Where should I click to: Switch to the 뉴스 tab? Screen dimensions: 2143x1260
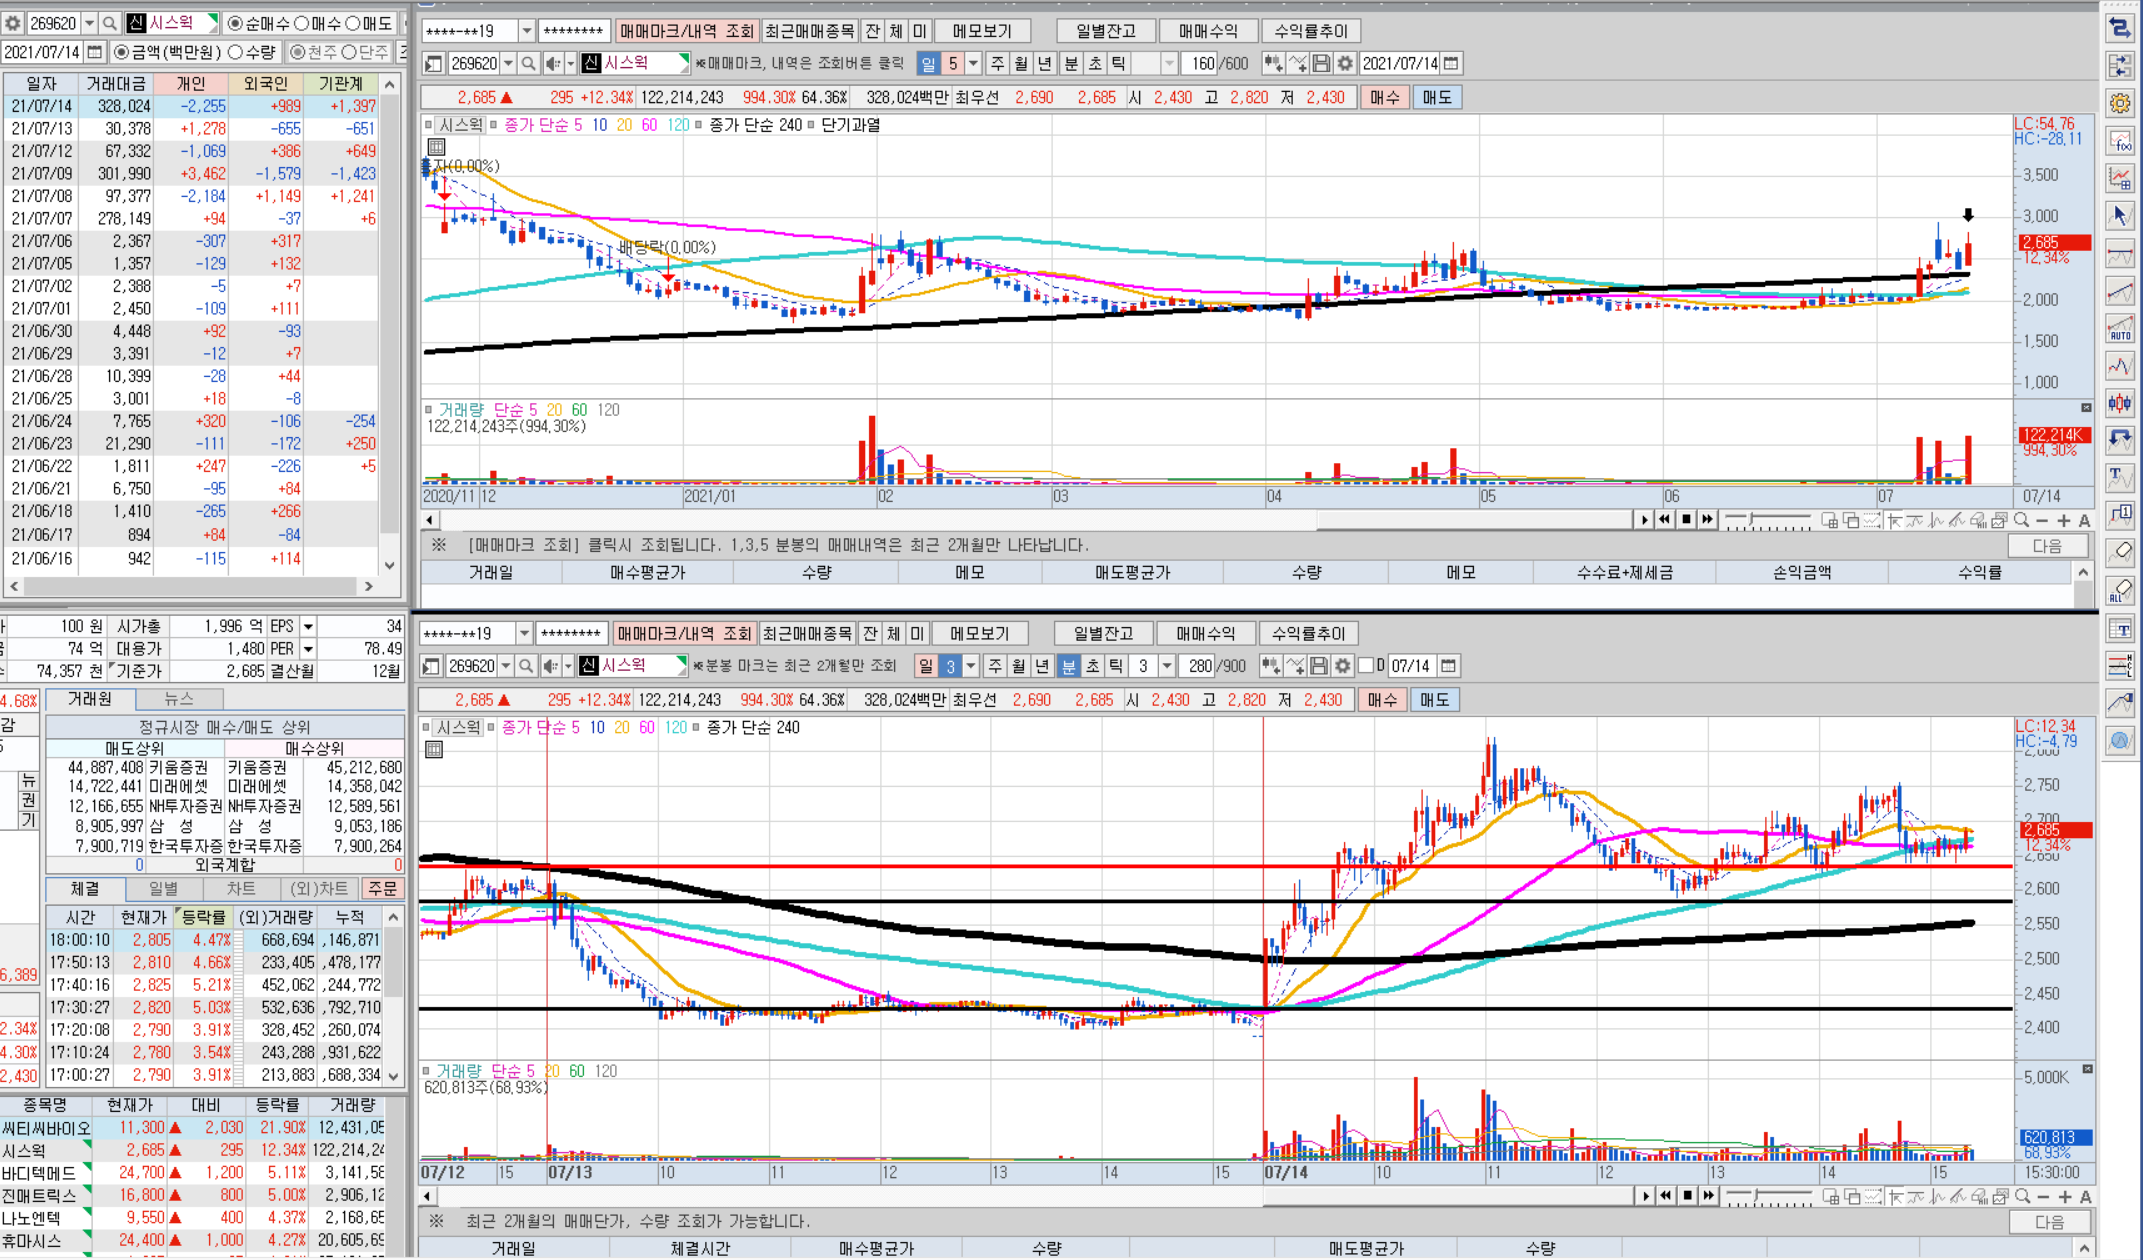(x=179, y=698)
